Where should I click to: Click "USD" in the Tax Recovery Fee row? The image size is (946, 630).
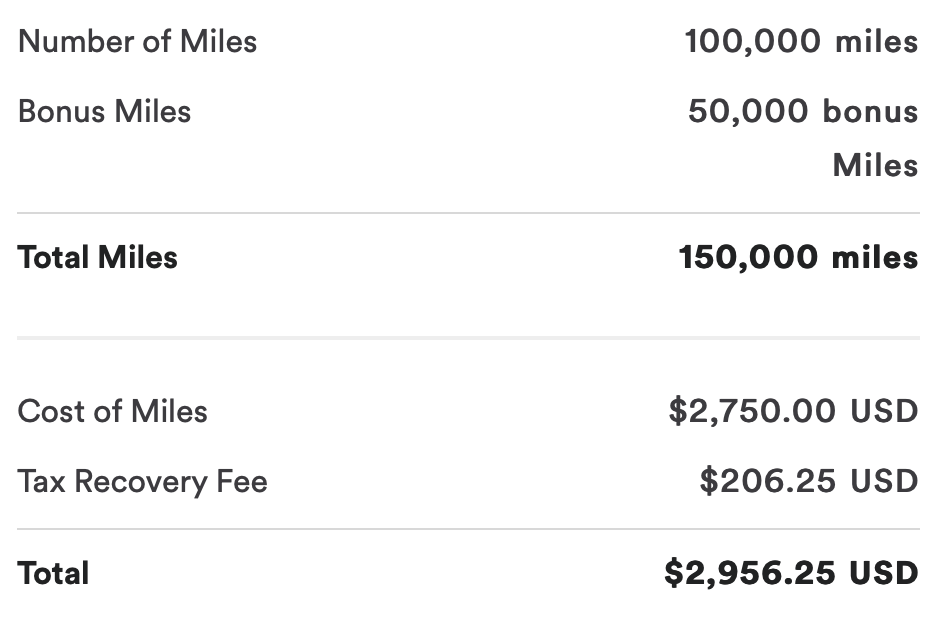click(884, 482)
